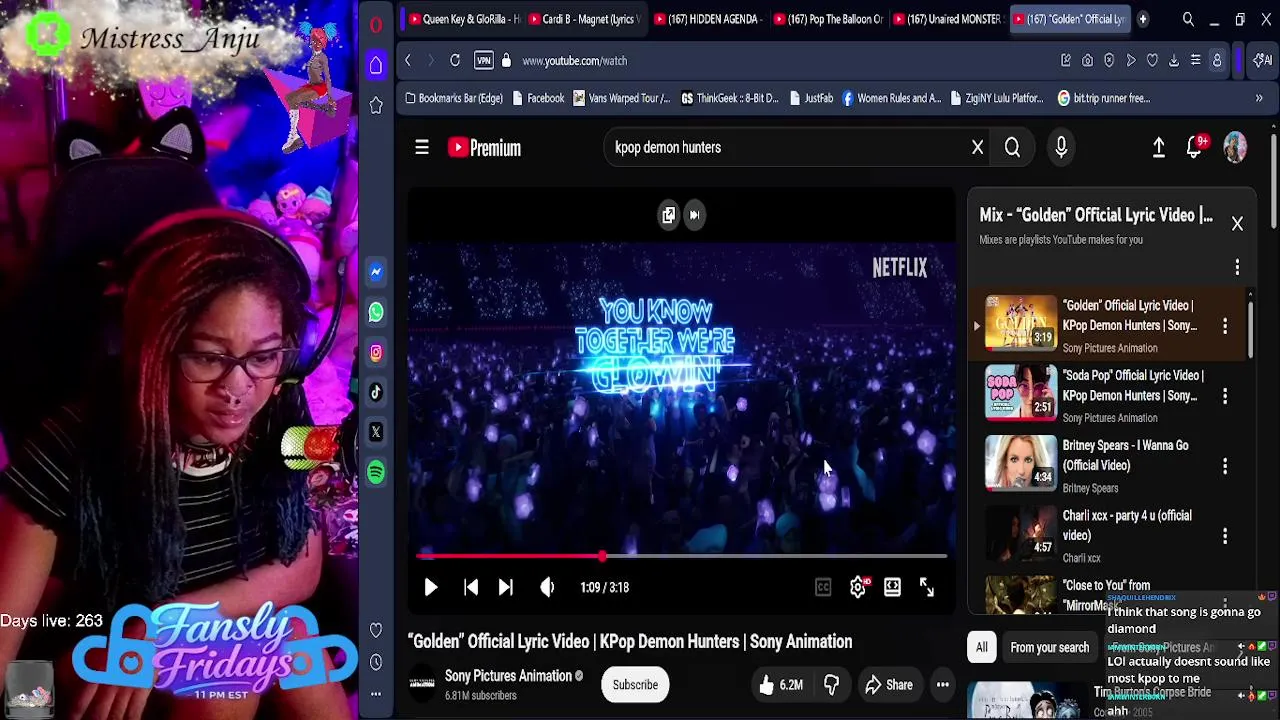Open sidebar more options dots
Screen dimensions: 1280x720
[x=376, y=693]
